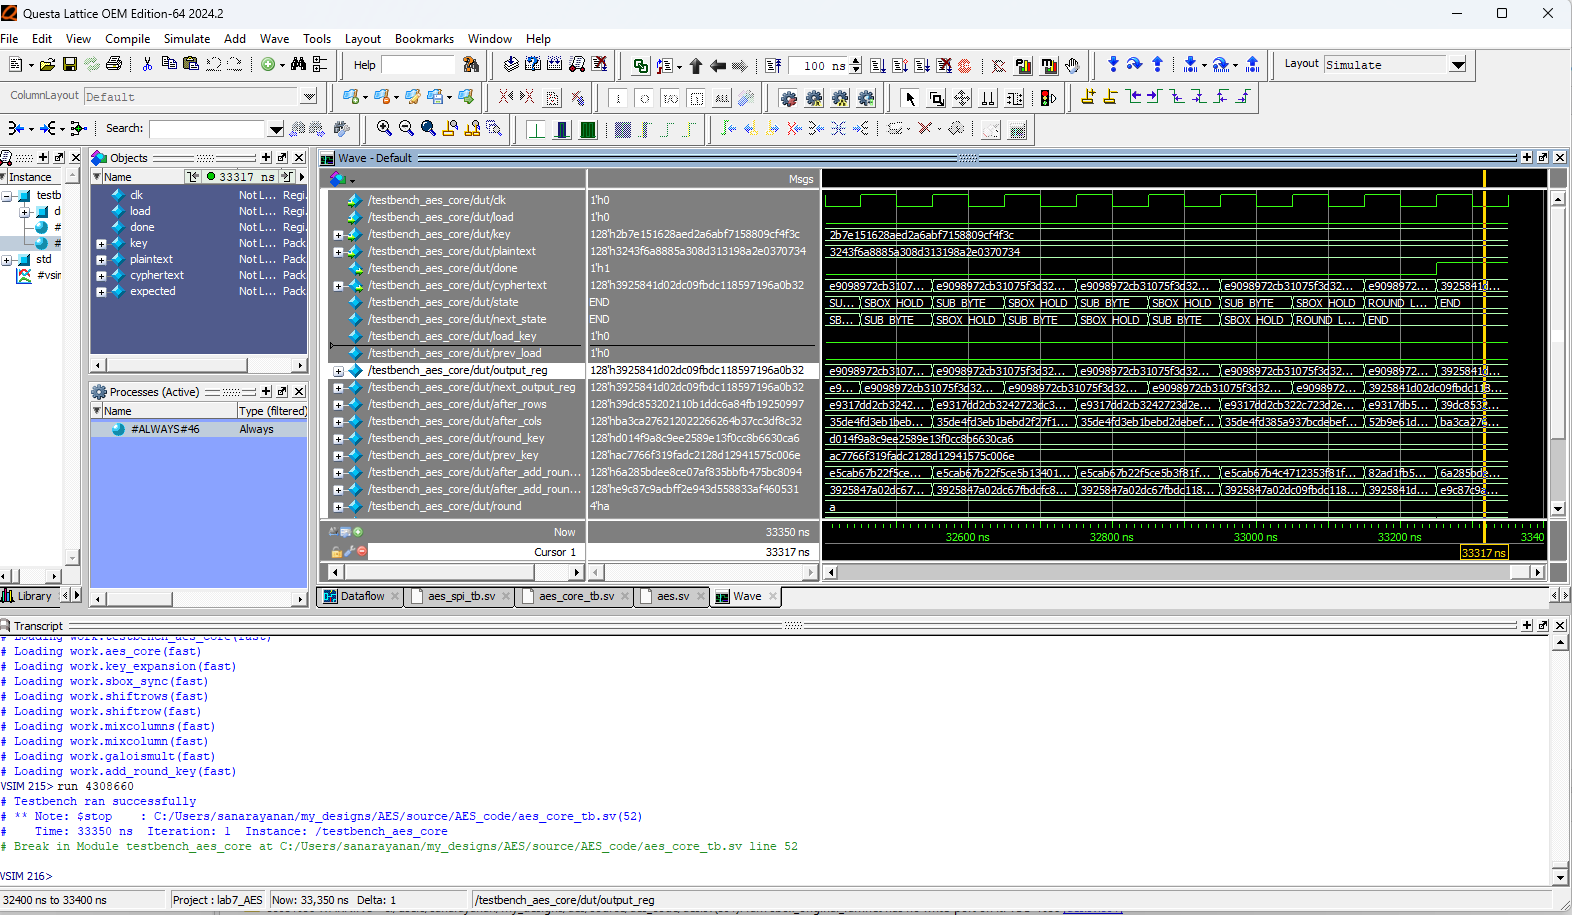Switch to the aes_core_tb.sv tab
This screenshot has width=1572, height=915.
point(576,596)
